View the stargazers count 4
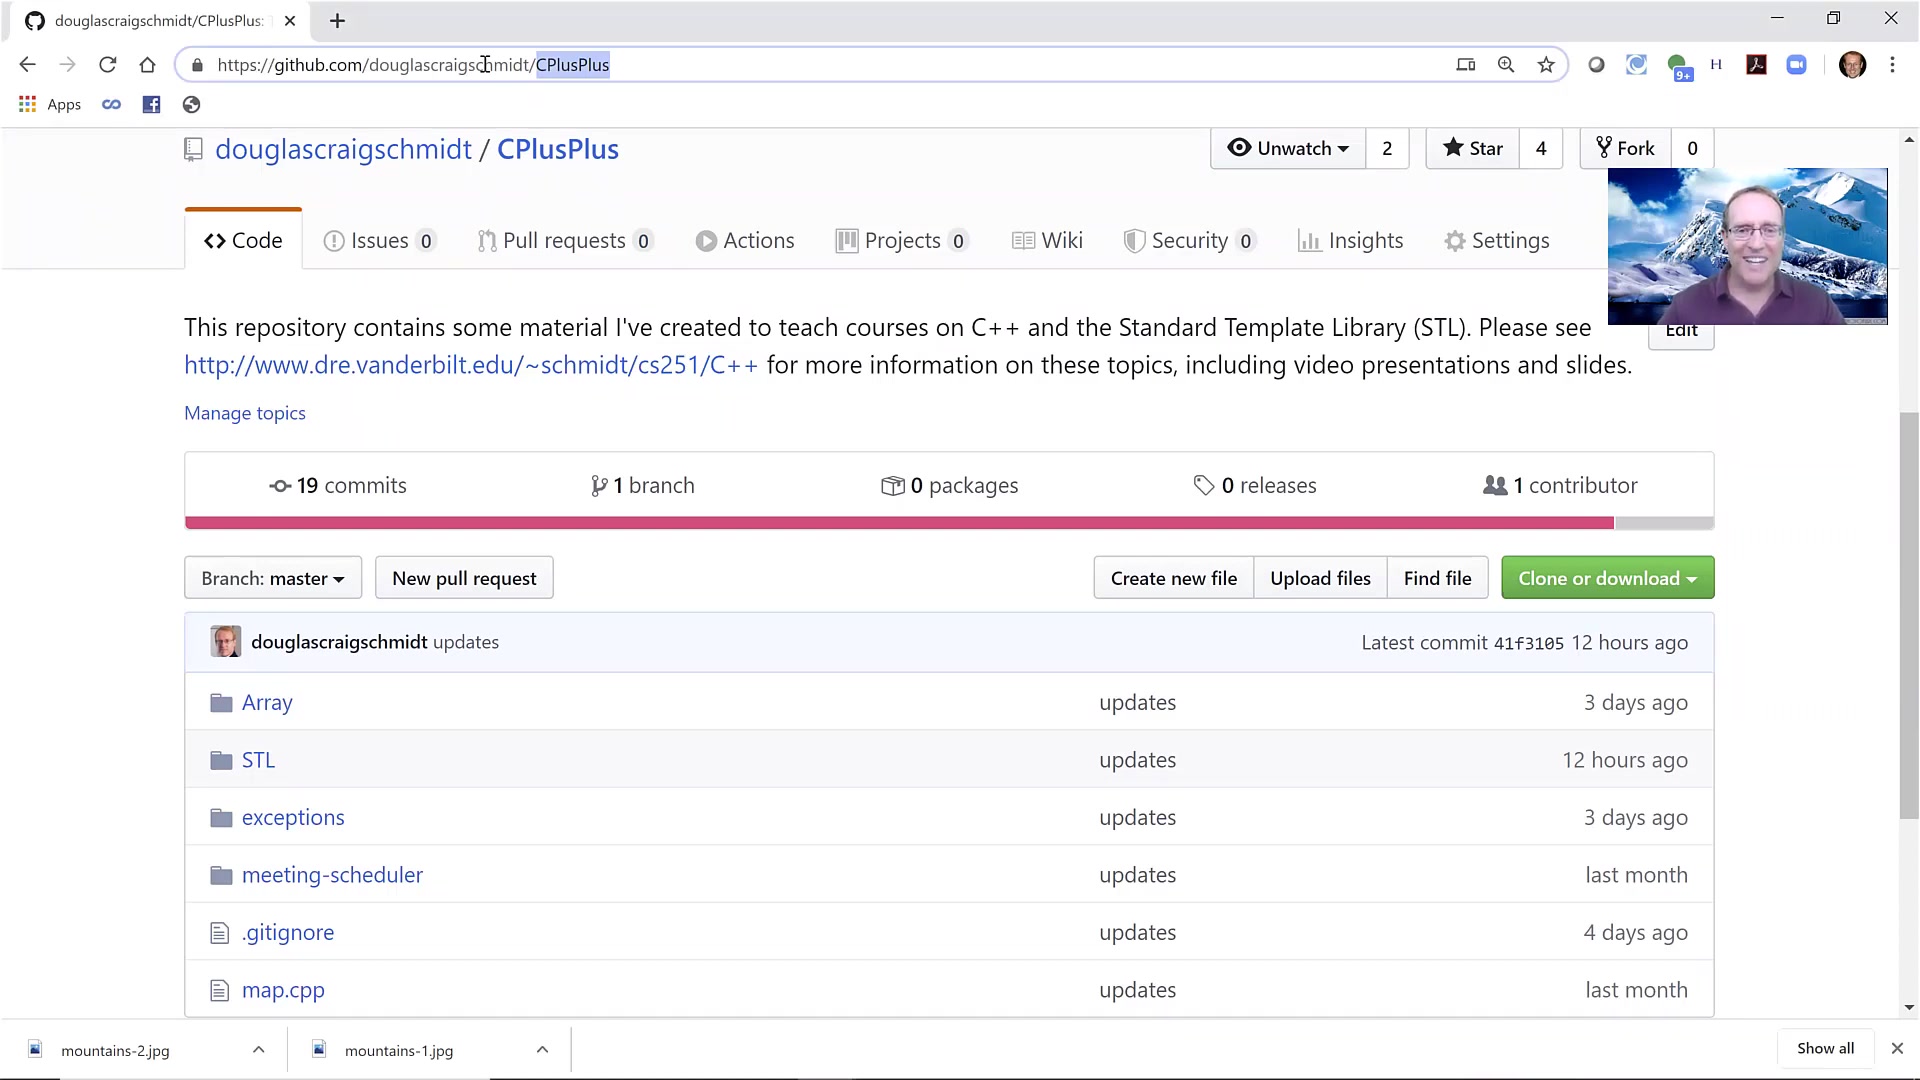The width and height of the screenshot is (1920, 1080). point(1541,148)
